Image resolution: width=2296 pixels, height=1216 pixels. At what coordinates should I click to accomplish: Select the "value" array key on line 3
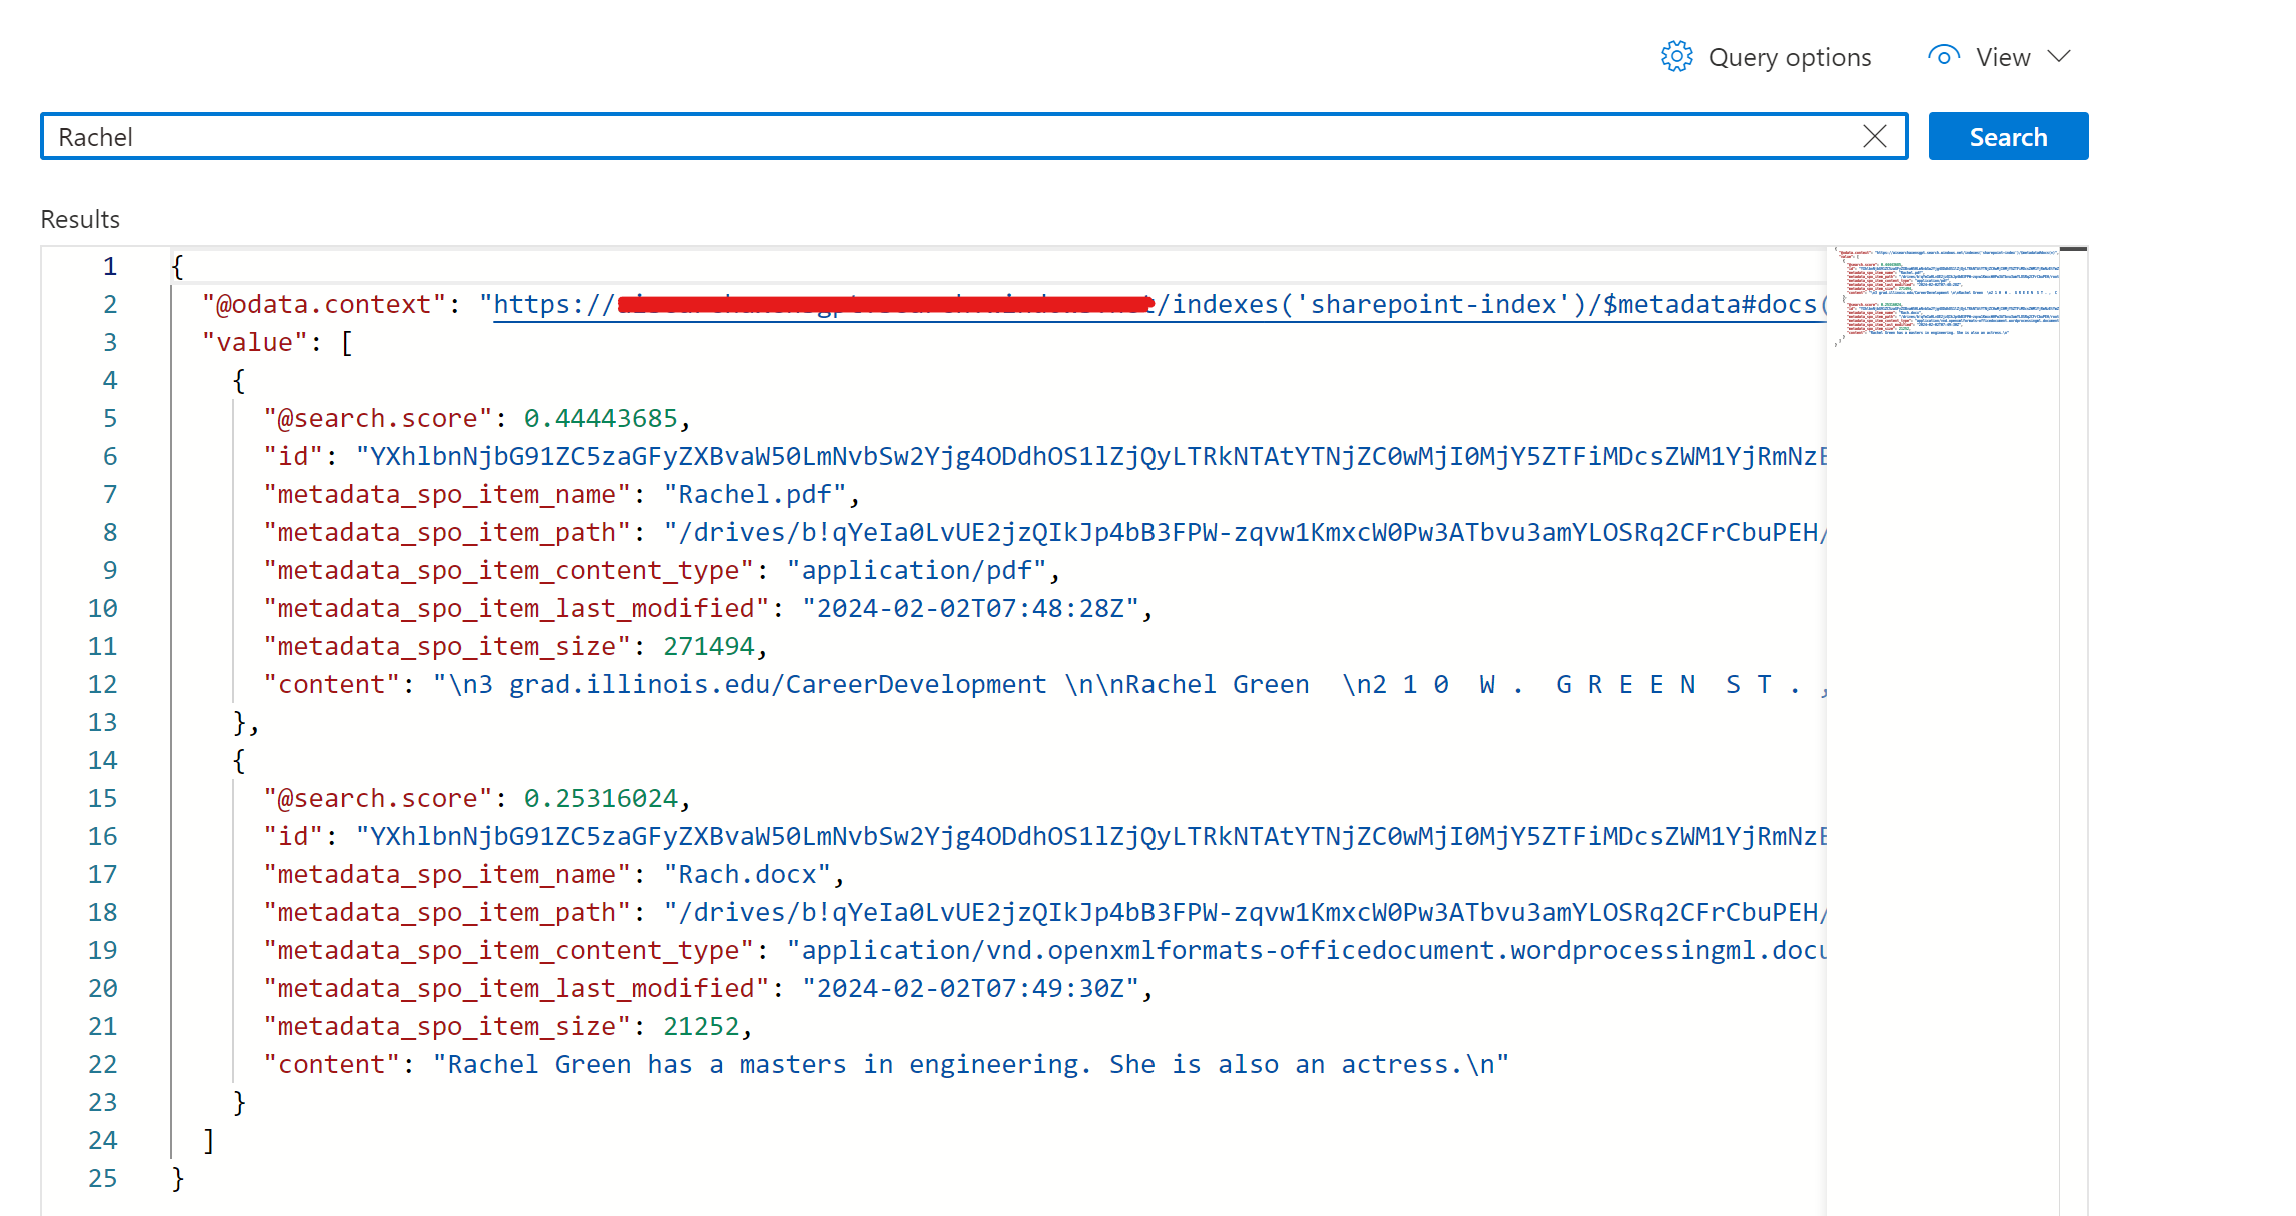tap(254, 342)
